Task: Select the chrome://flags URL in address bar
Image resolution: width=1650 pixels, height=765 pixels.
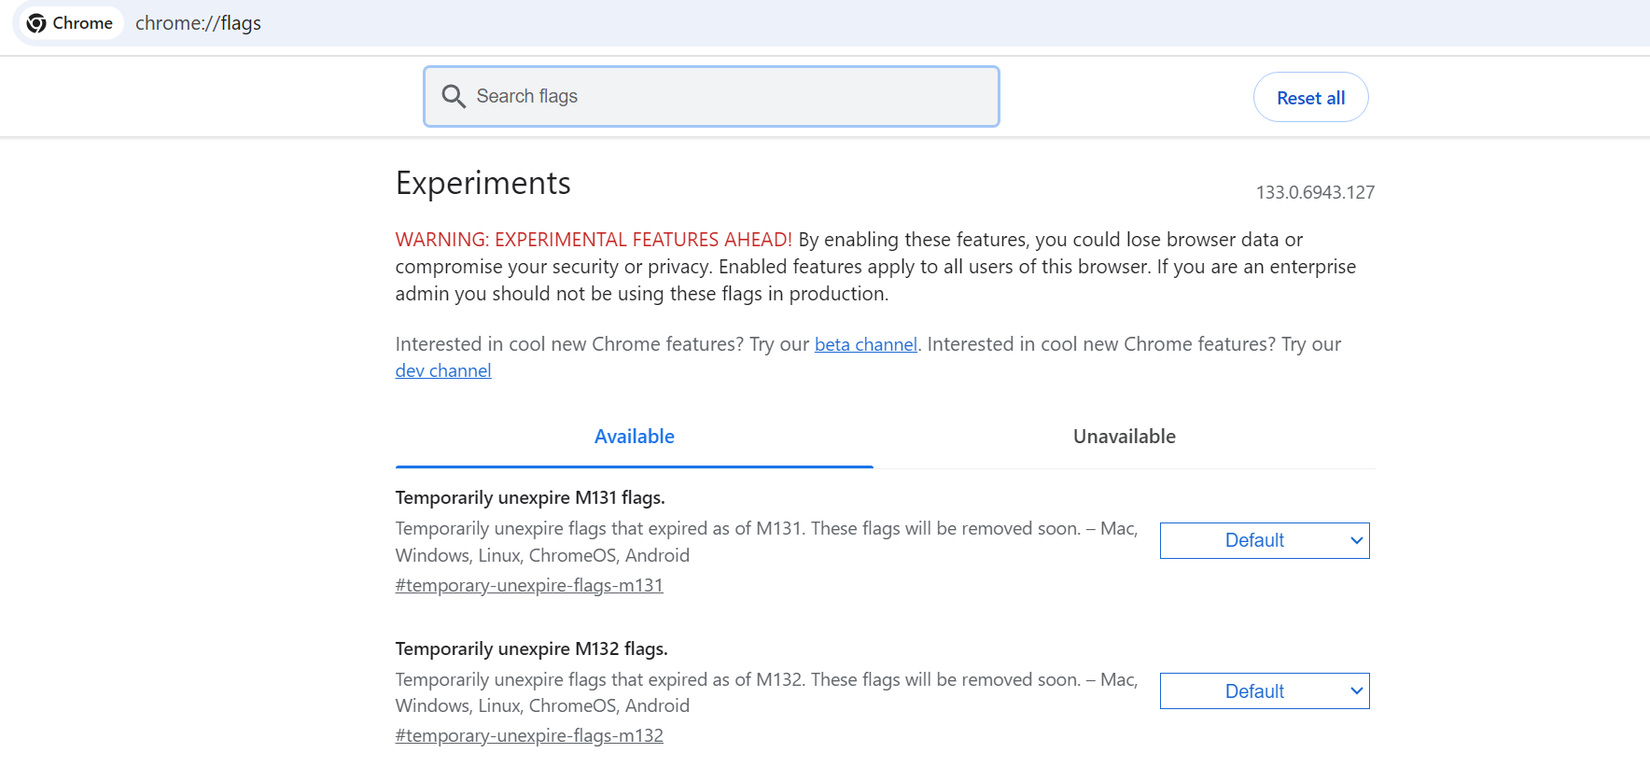Action: 198,23
